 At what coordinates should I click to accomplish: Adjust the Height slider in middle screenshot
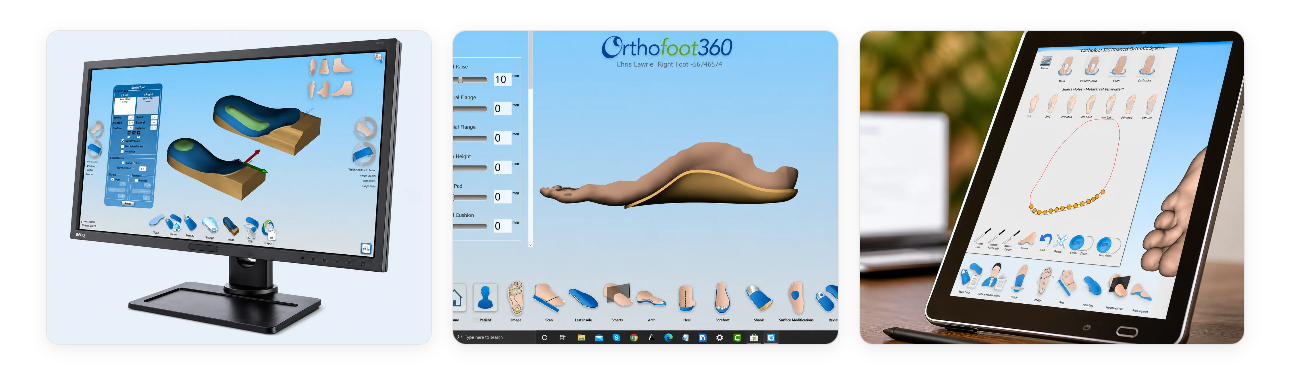click(x=470, y=168)
